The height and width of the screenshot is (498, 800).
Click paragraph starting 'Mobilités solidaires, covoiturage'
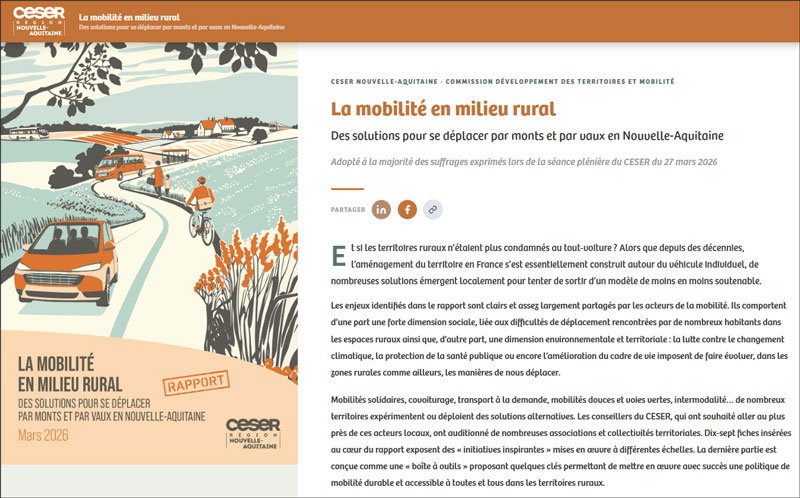click(561, 441)
